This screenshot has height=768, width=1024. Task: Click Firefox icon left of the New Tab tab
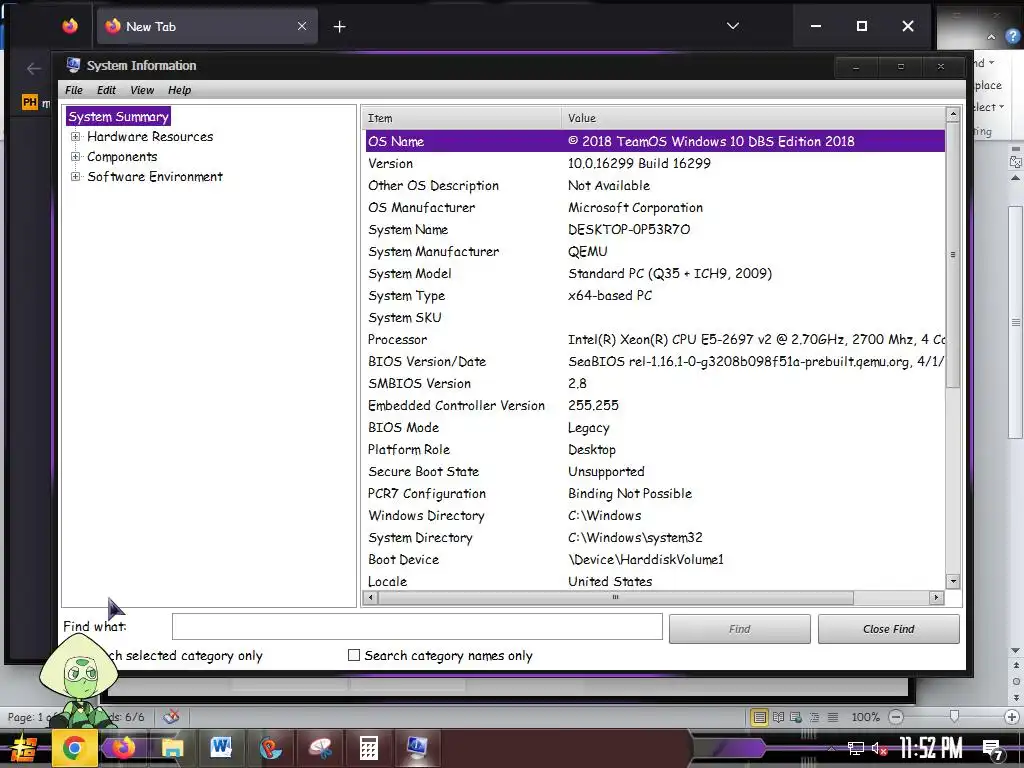[x=70, y=26]
